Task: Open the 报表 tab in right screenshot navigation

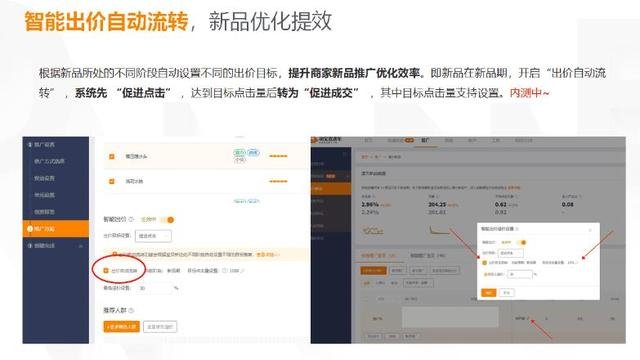Action: [x=449, y=140]
